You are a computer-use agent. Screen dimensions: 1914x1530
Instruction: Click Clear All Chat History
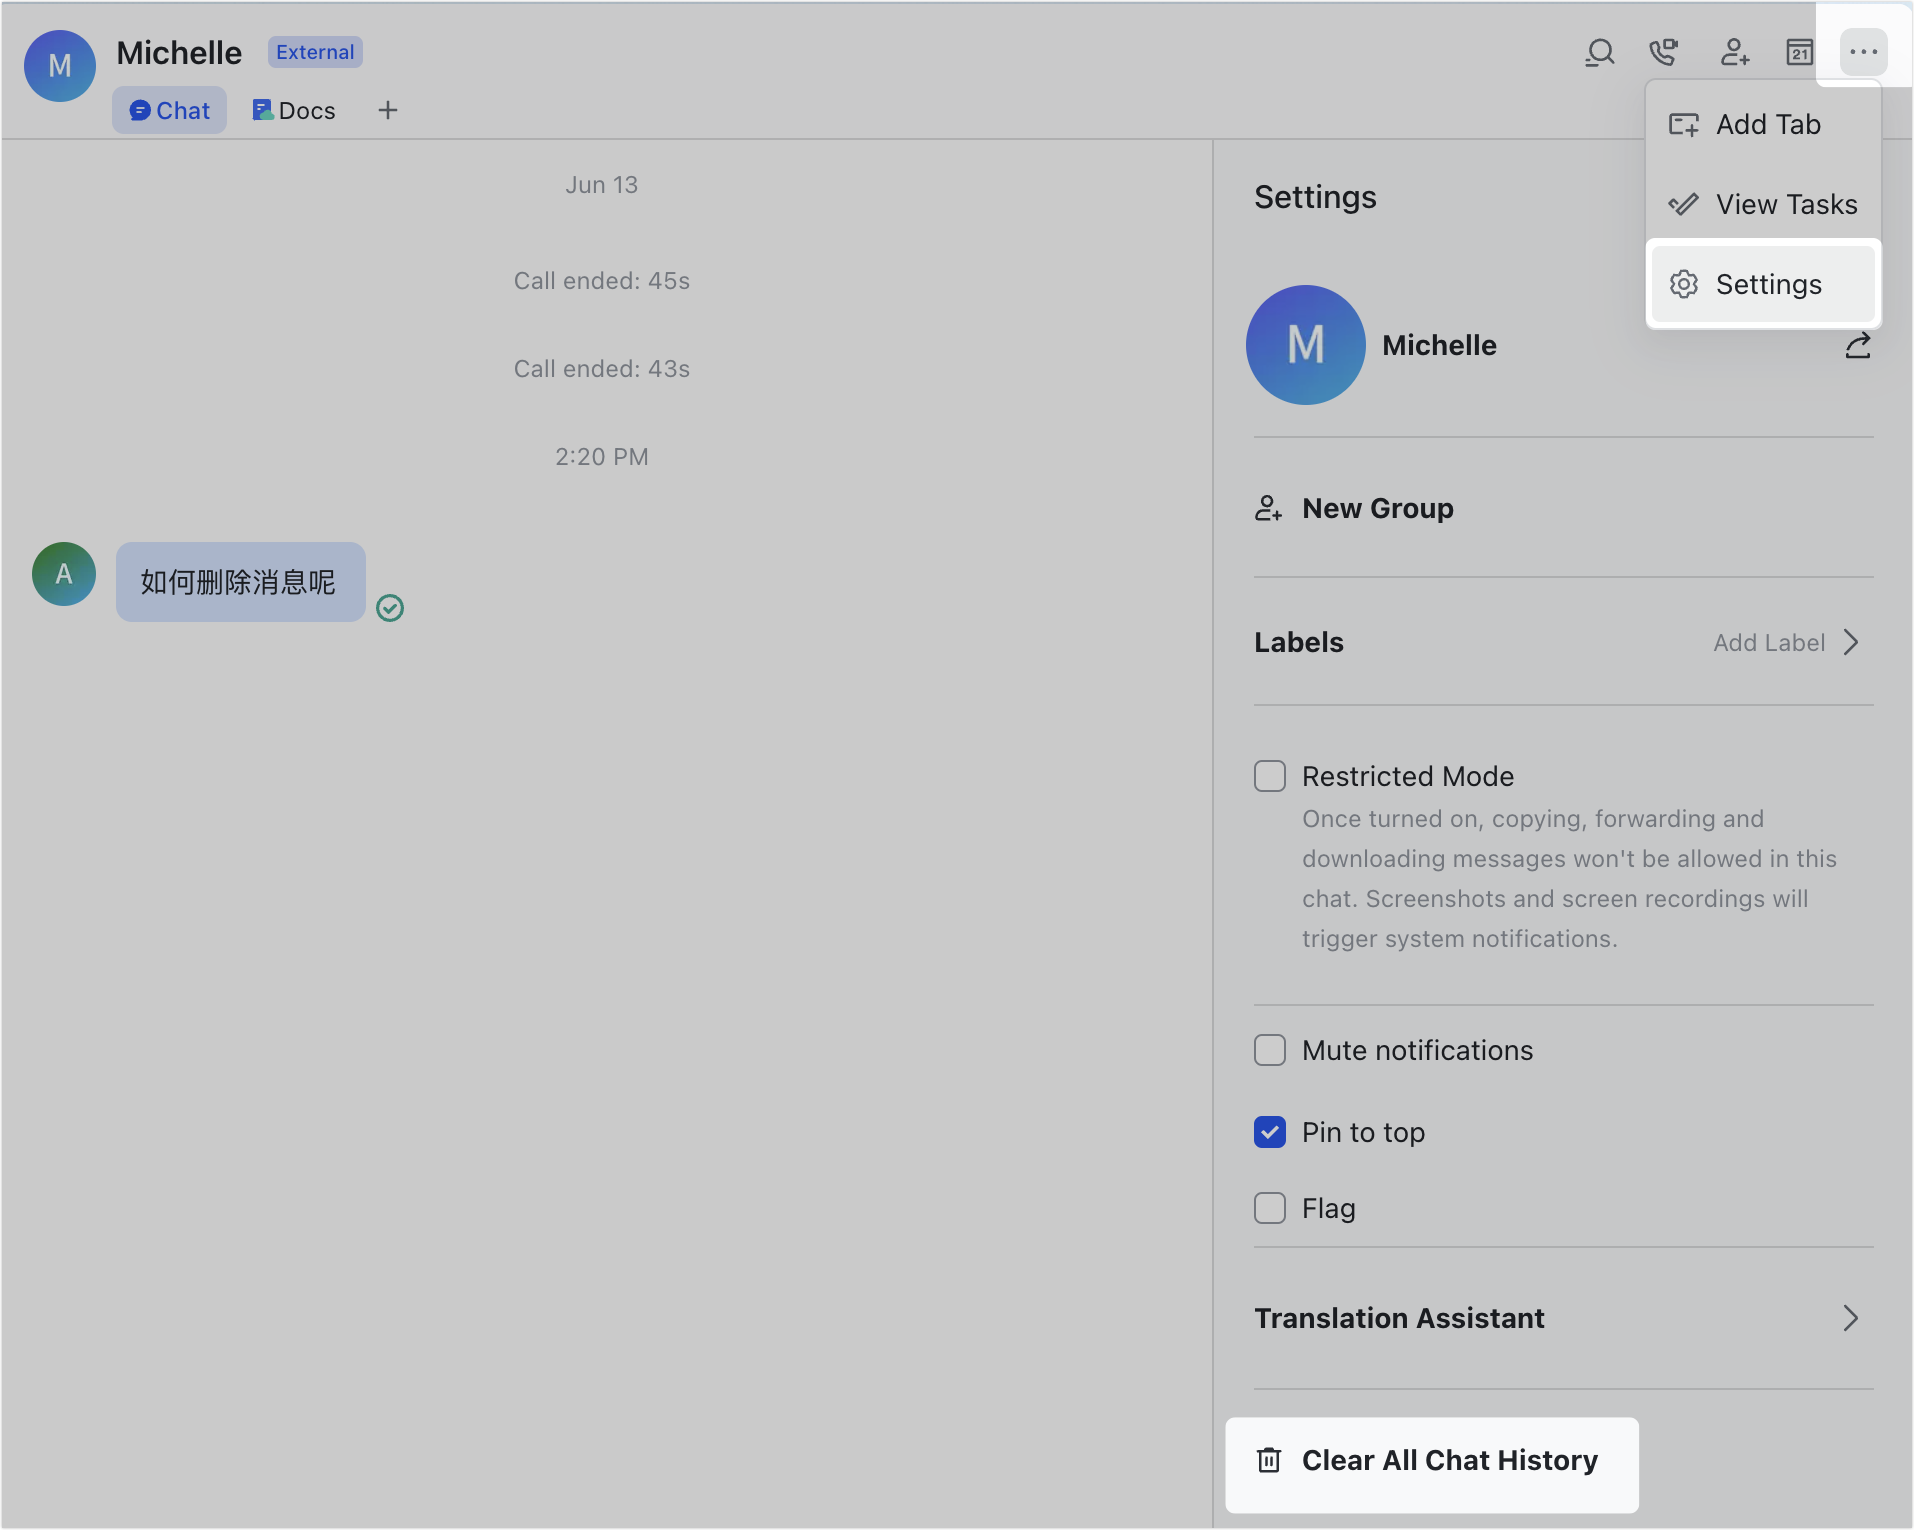coord(1432,1460)
